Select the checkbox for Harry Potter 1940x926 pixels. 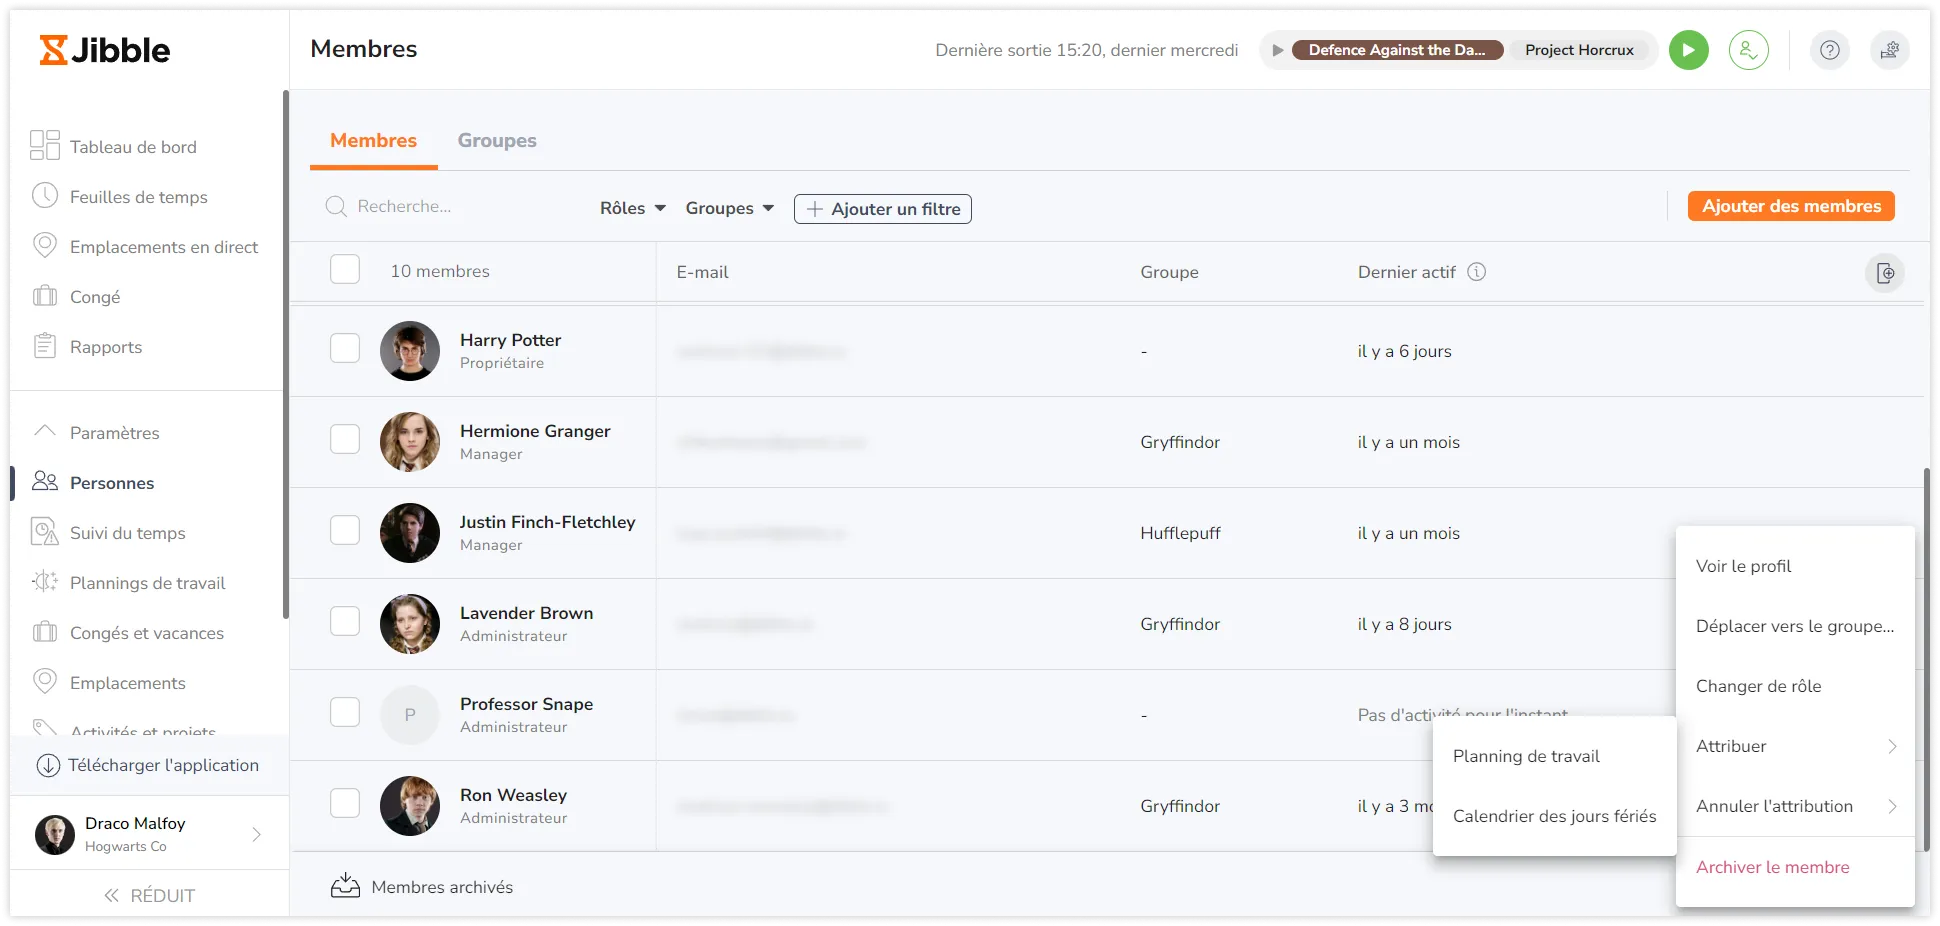(345, 348)
